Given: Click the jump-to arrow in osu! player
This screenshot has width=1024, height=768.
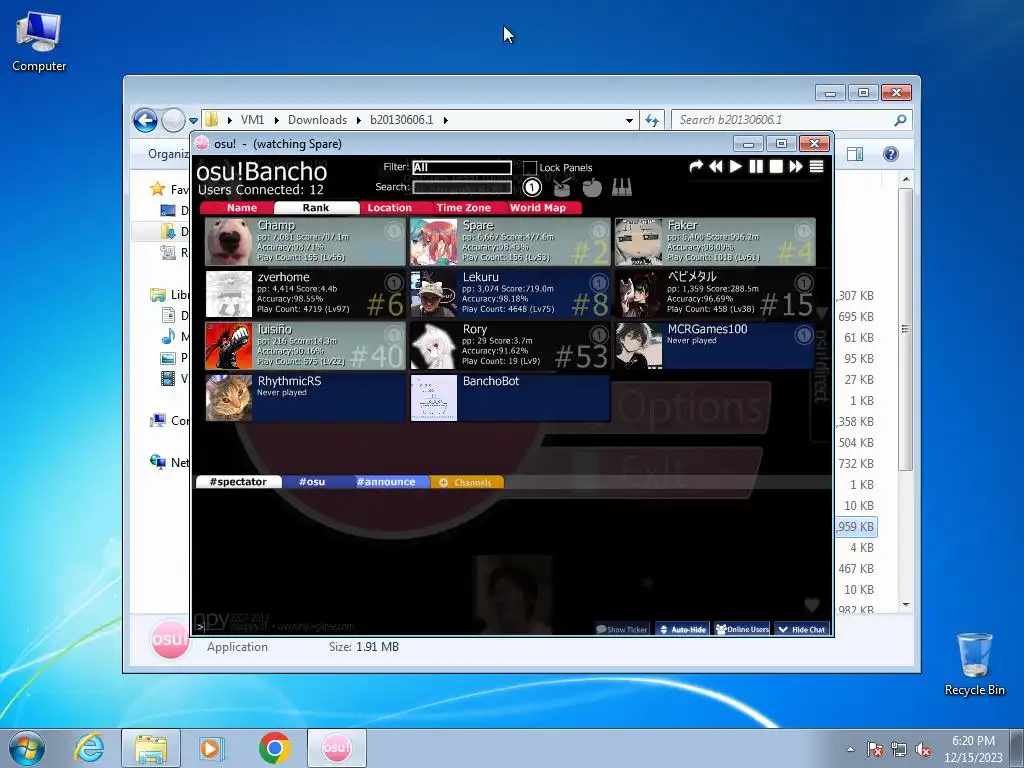Looking at the screenshot, I should (696, 167).
